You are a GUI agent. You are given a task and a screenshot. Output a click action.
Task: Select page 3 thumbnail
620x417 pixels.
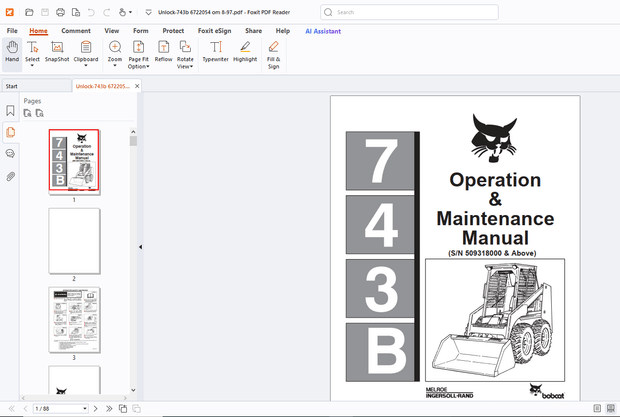point(74,319)
